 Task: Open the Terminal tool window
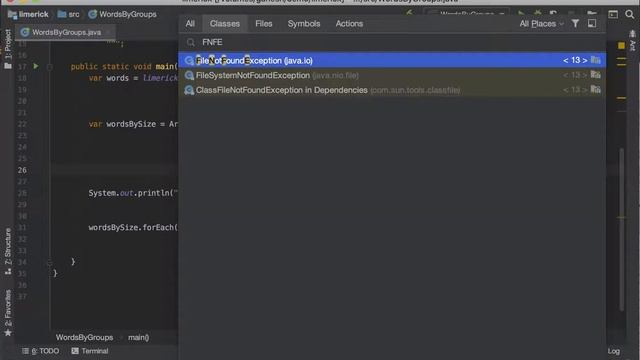[x=90, y=351]
